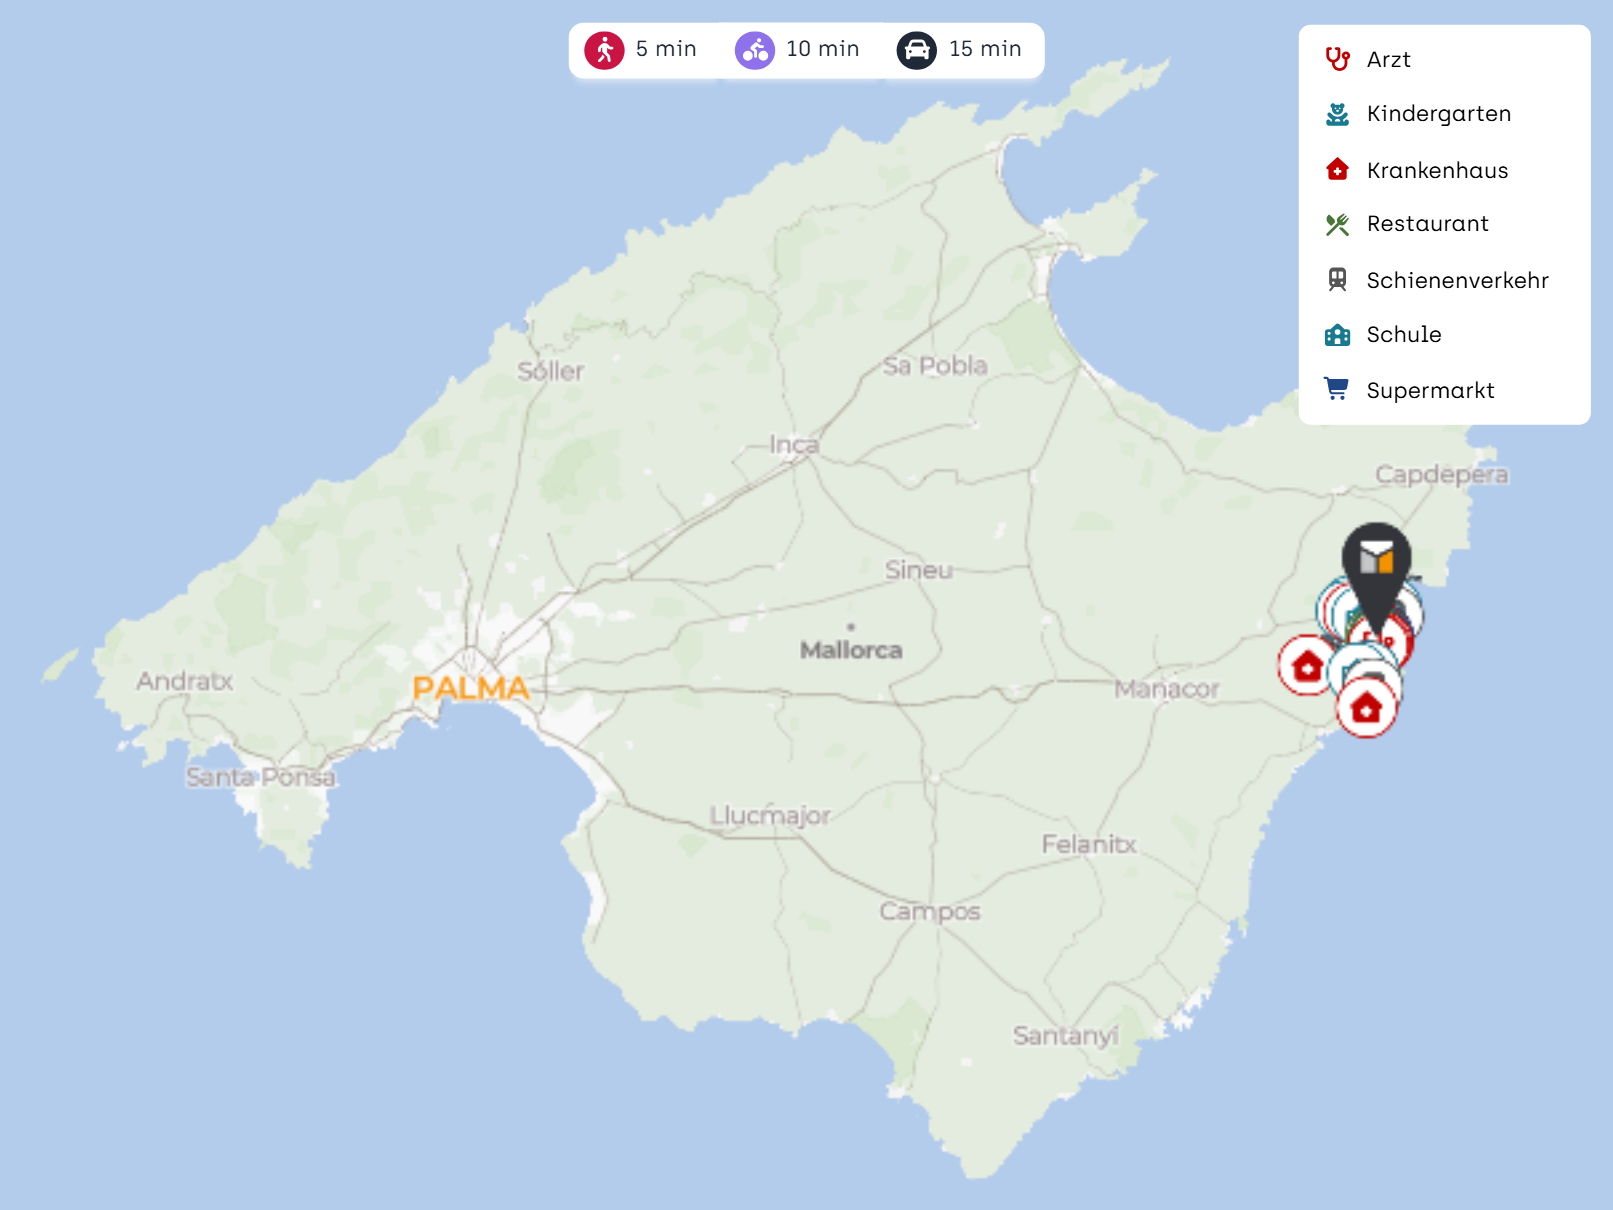The width and height of the screenshot is (1613, 1210).
Task: Click the bold Mallorca island label
Action: [851, 650]
